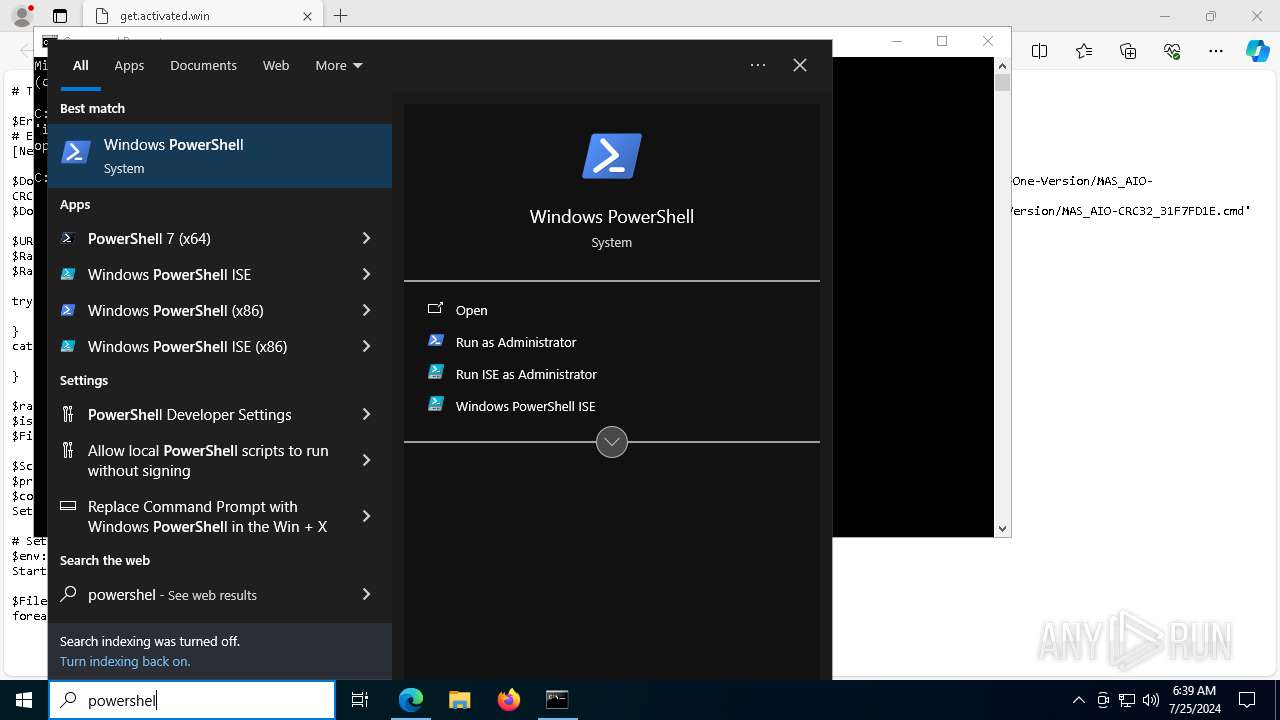Image resolution: width=1280 pixels, height=720 pixels.
Task: Select the Documents search tab
Action: (203, 65)
